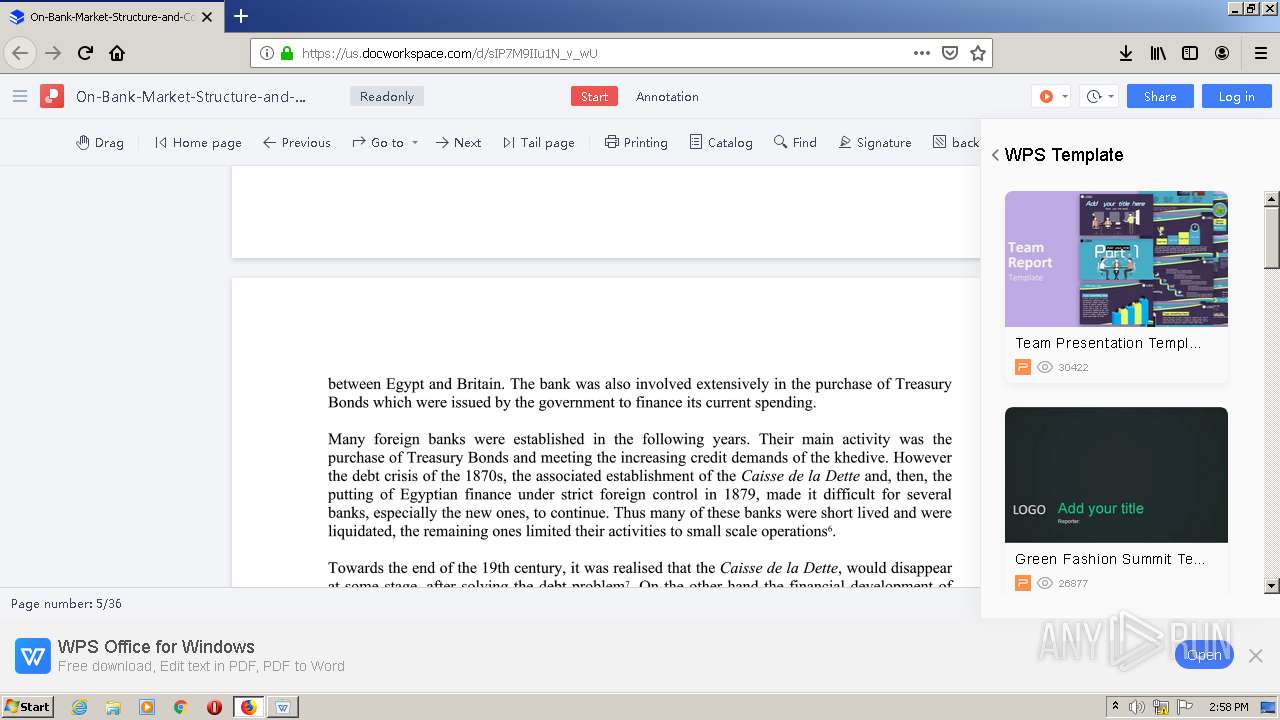The height and width of the screenshot is (720, 1280).
Task: Click the template panel scrollbar thumb
Action: tap(1272, 238)
